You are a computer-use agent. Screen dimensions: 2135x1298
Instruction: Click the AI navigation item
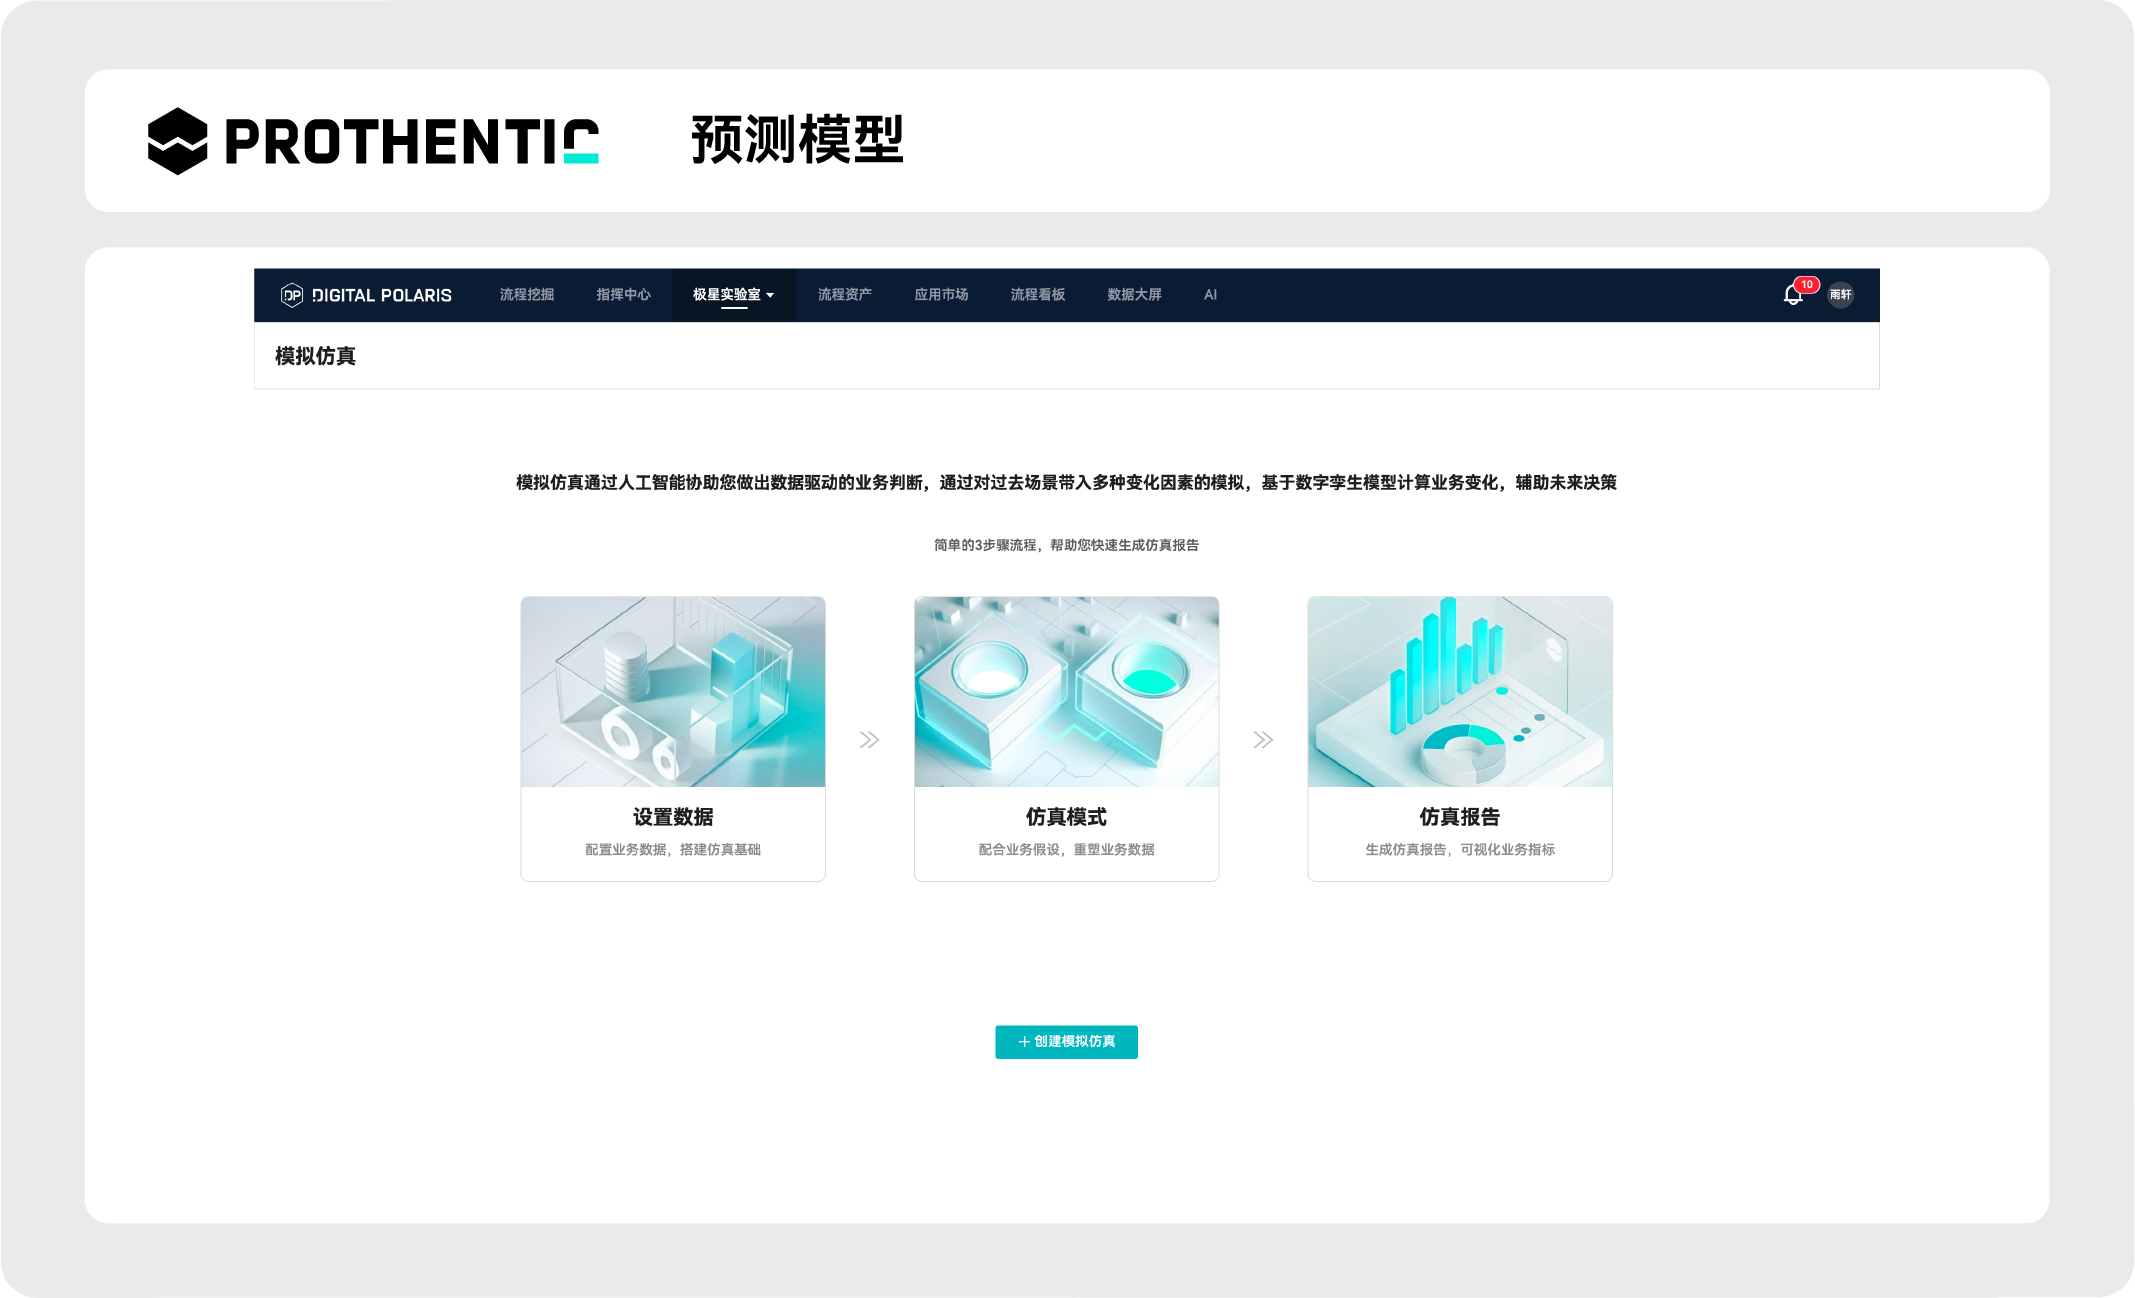(1210, 295)
